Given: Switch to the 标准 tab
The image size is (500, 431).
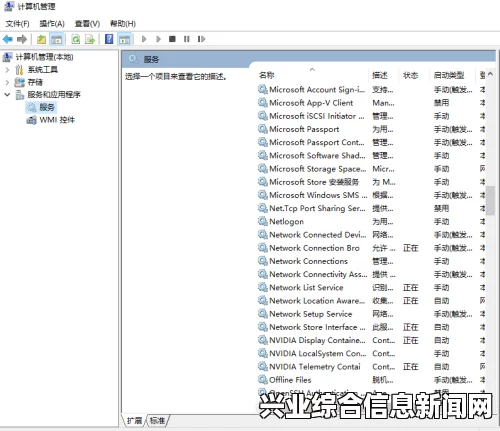Looking at the screenshot, I should 157,421.
